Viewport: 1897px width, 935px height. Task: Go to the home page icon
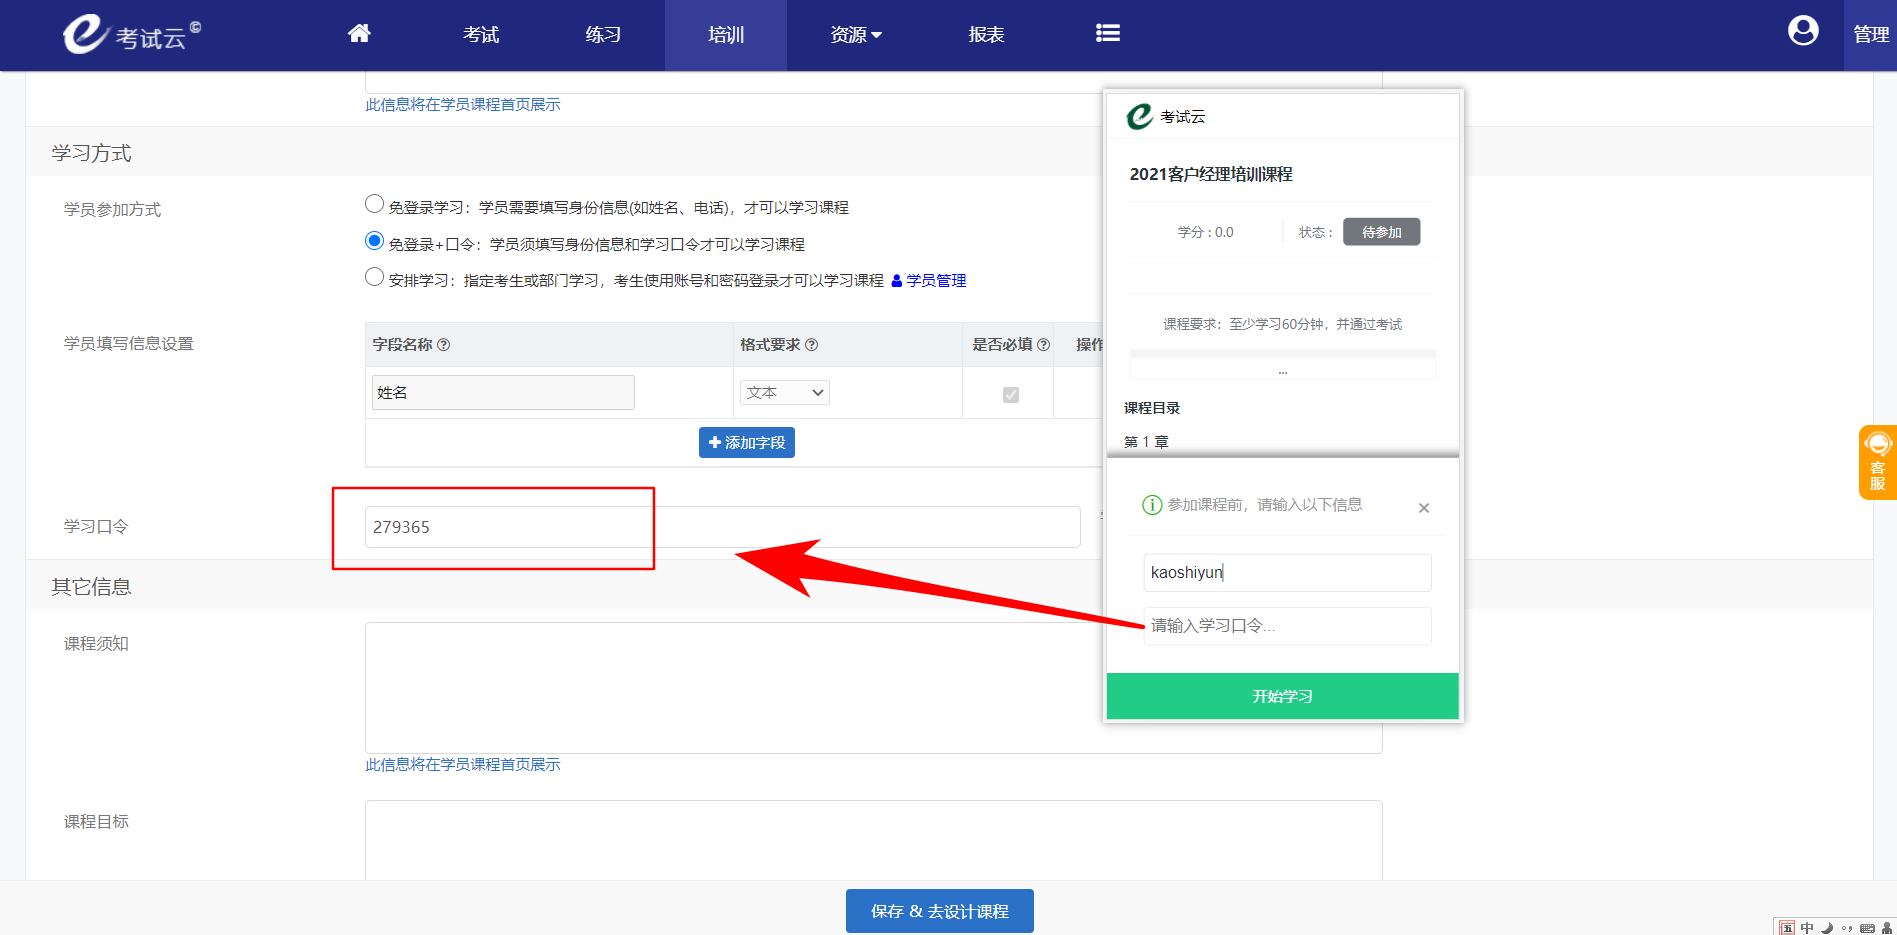coord(359,34)
